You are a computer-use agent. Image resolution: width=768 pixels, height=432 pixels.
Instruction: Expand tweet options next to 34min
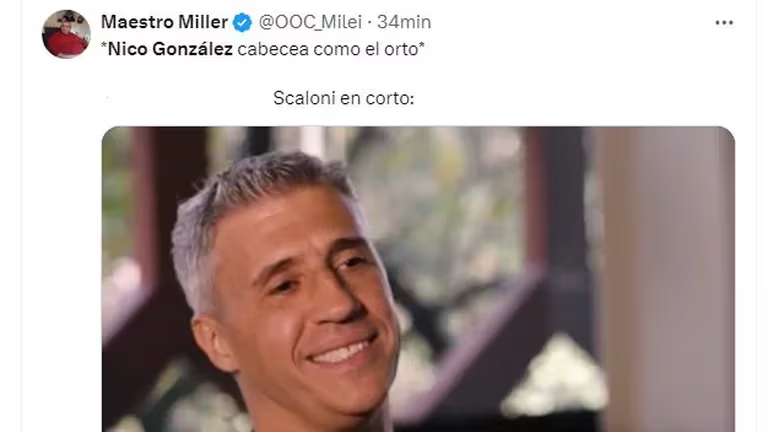[x=724, y=23]
